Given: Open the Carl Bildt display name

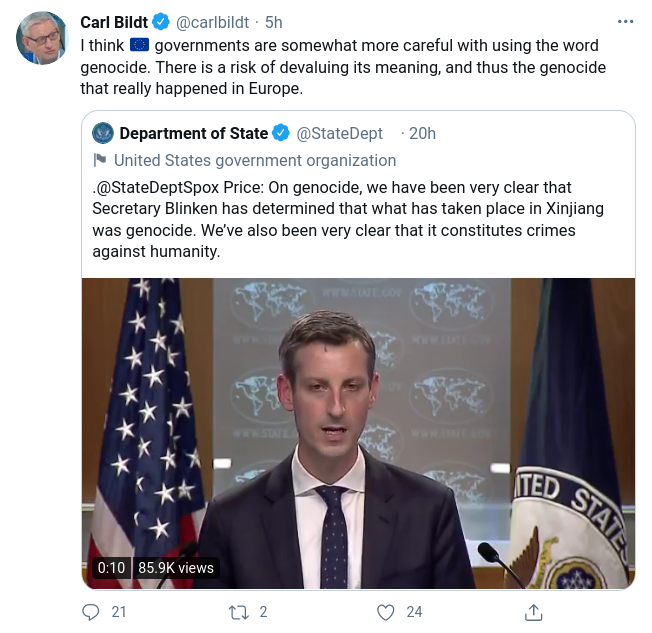Looking at the screenshot, I should (x=115, y=23).
